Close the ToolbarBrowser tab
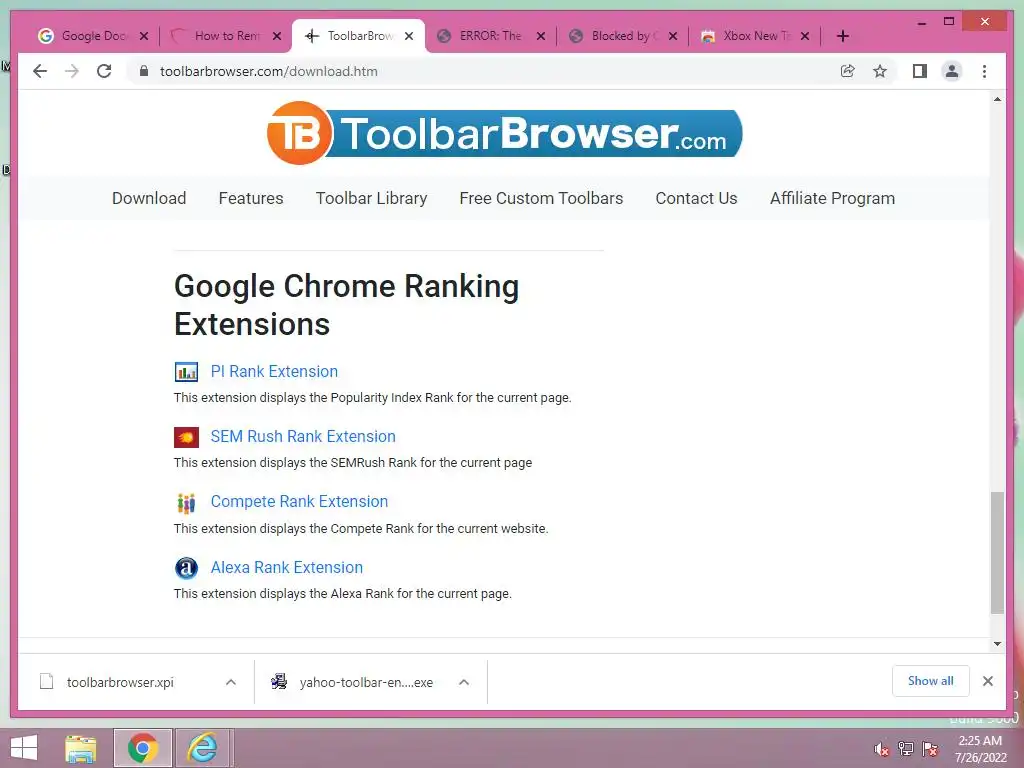 [x=409, y=36]
